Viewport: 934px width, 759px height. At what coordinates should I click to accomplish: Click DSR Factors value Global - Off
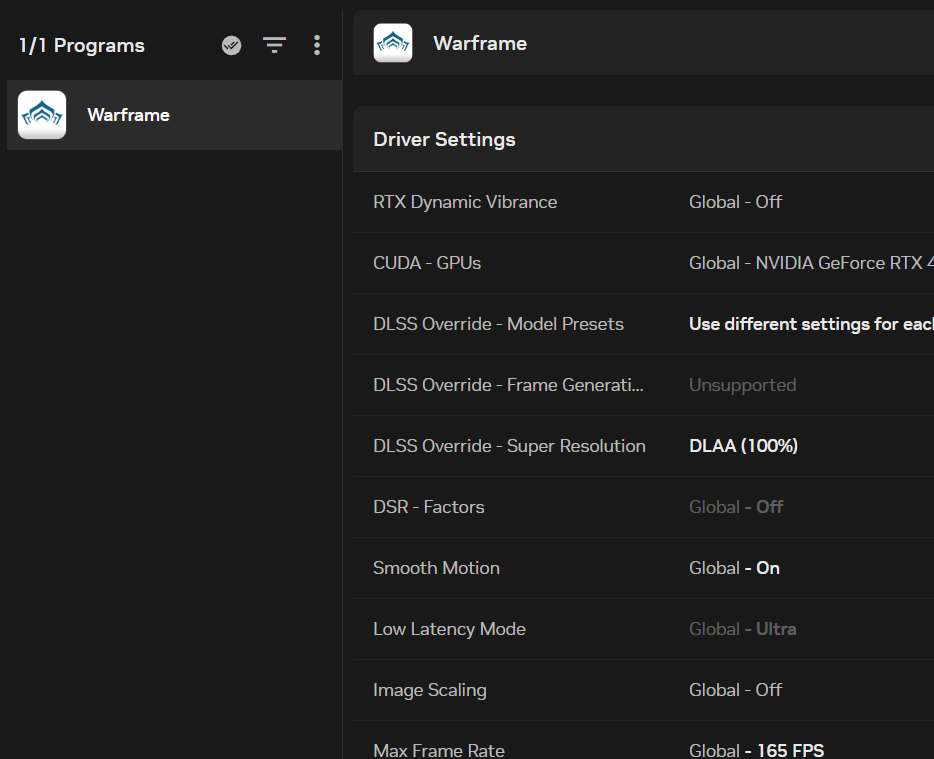point(736,507)
